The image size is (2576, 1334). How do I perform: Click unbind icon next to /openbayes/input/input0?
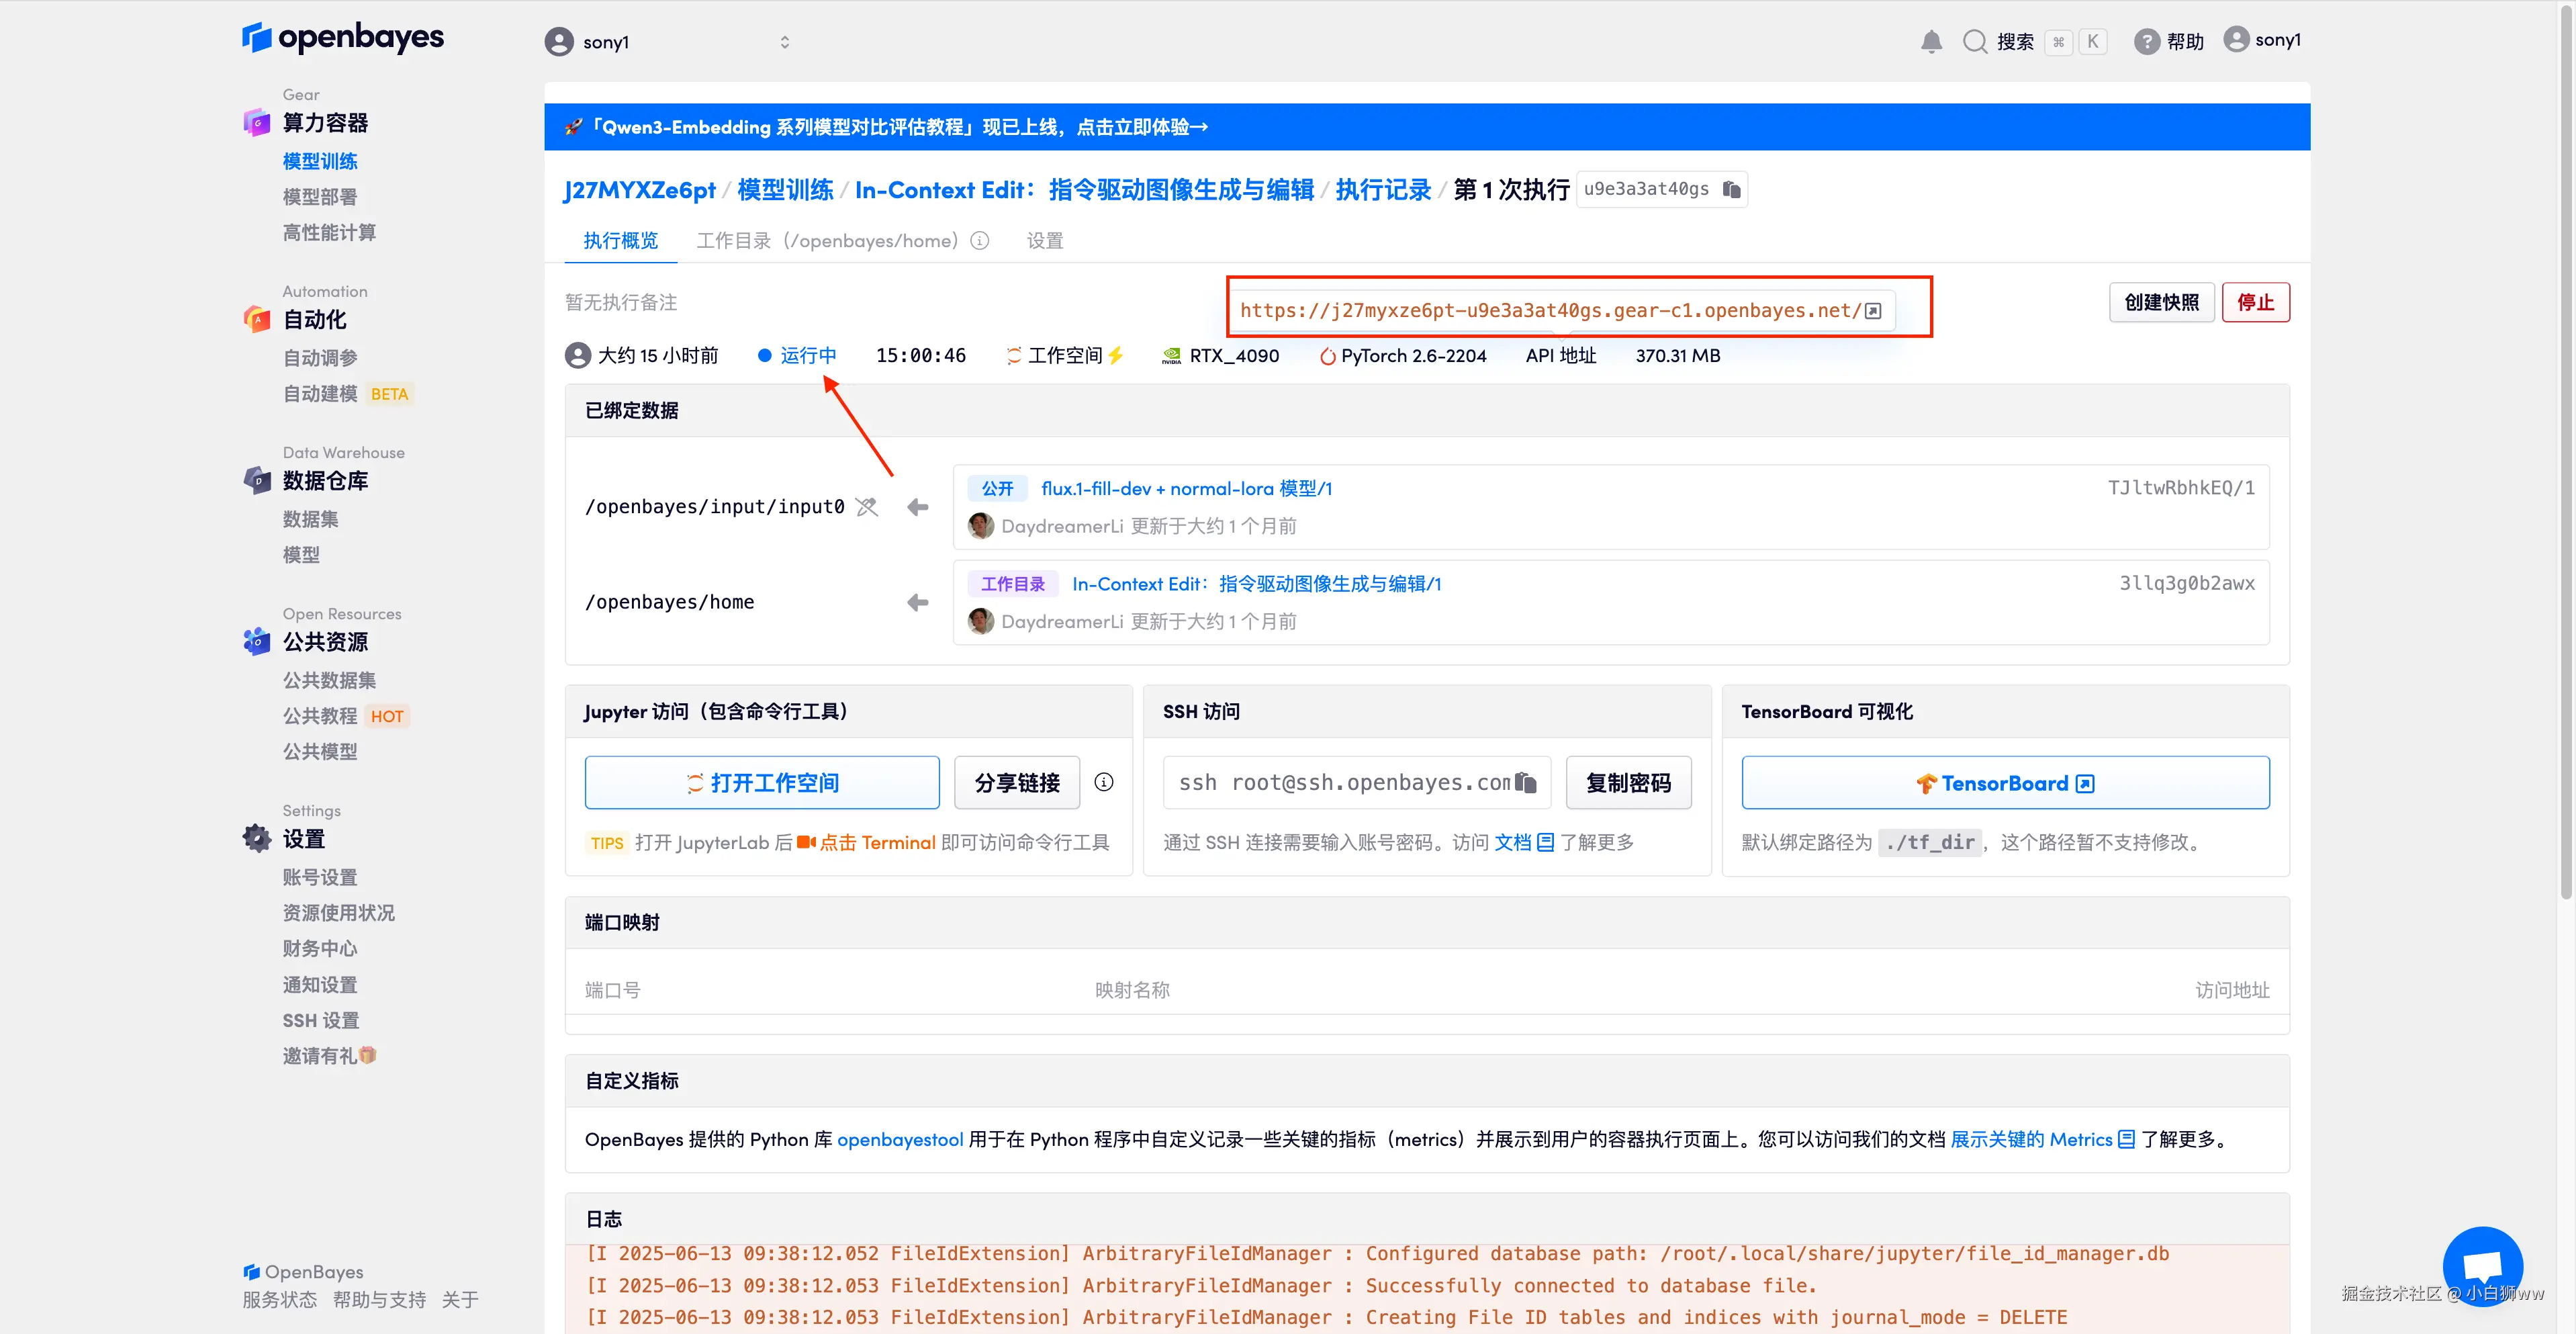tap(867, 507)
